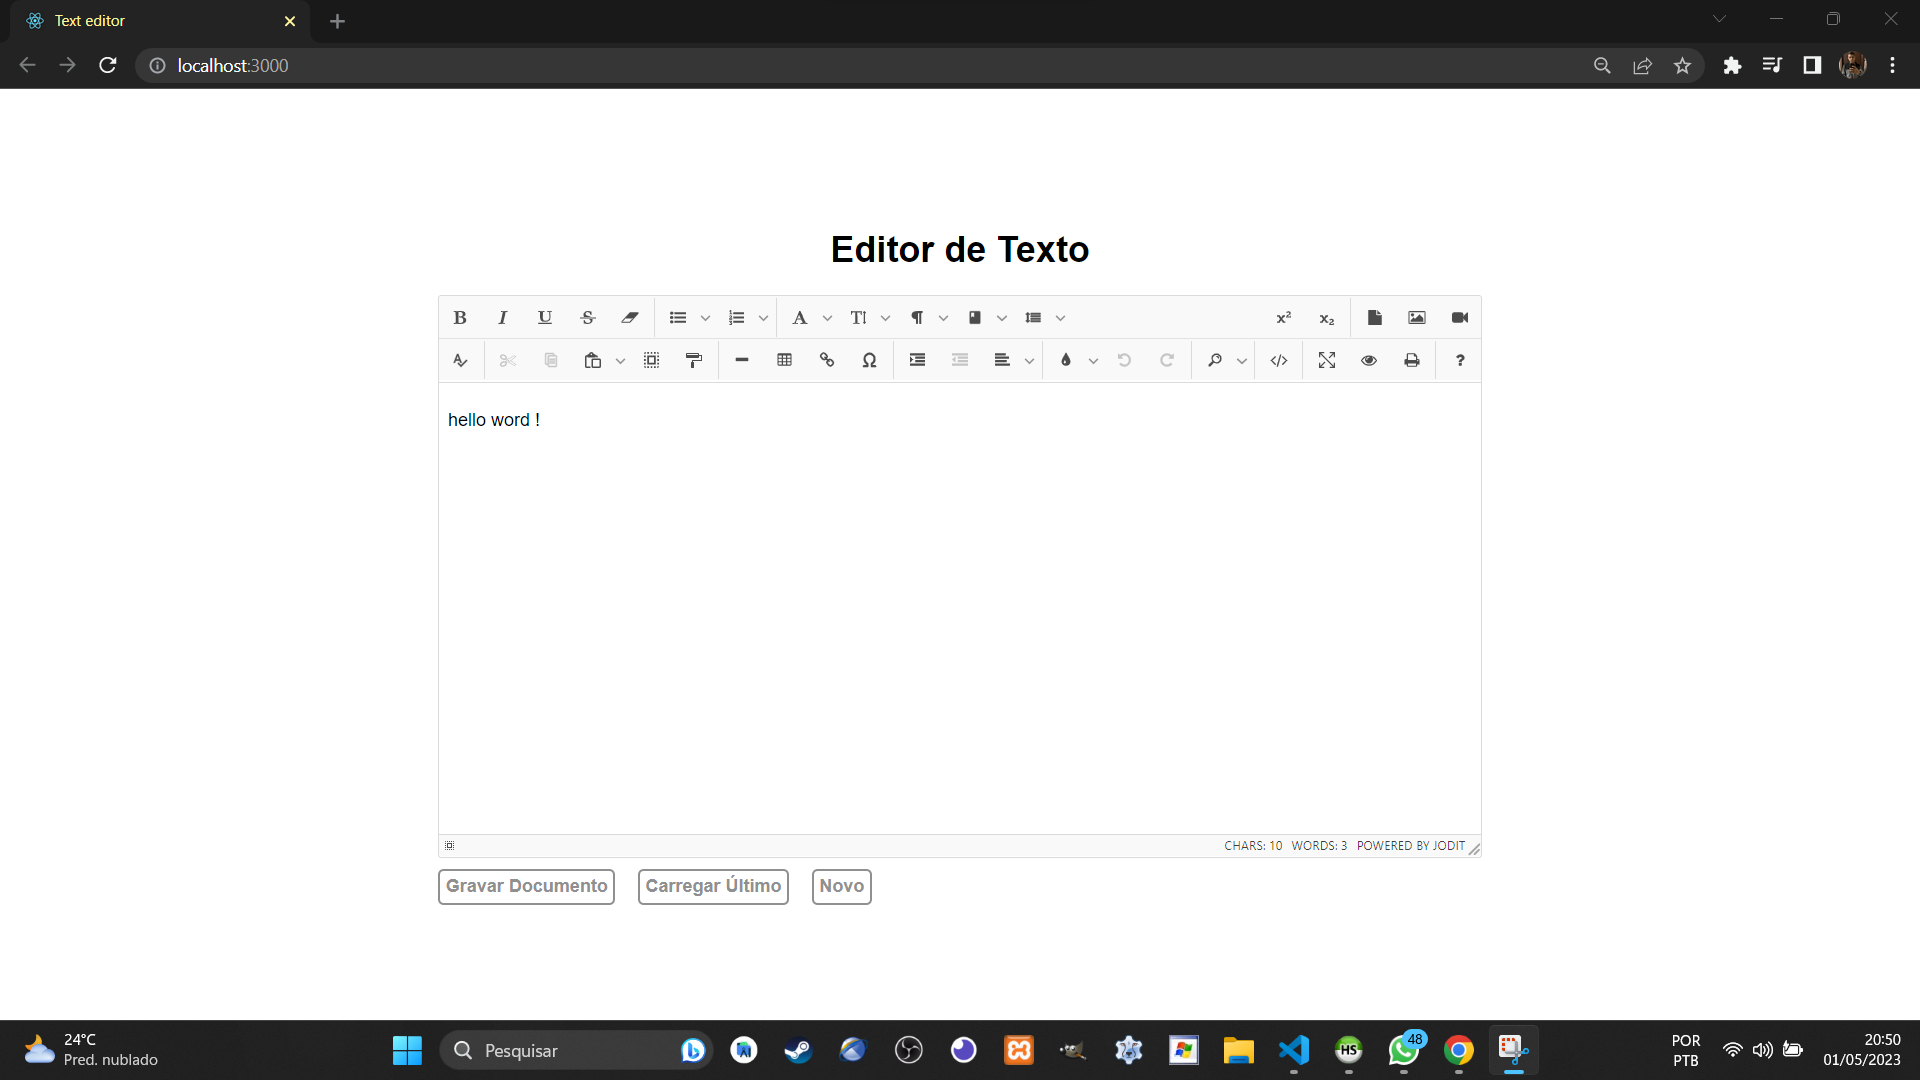Click the strikethrough icon
Viewport: 1920px width, 1080px height.
point(588,318)
